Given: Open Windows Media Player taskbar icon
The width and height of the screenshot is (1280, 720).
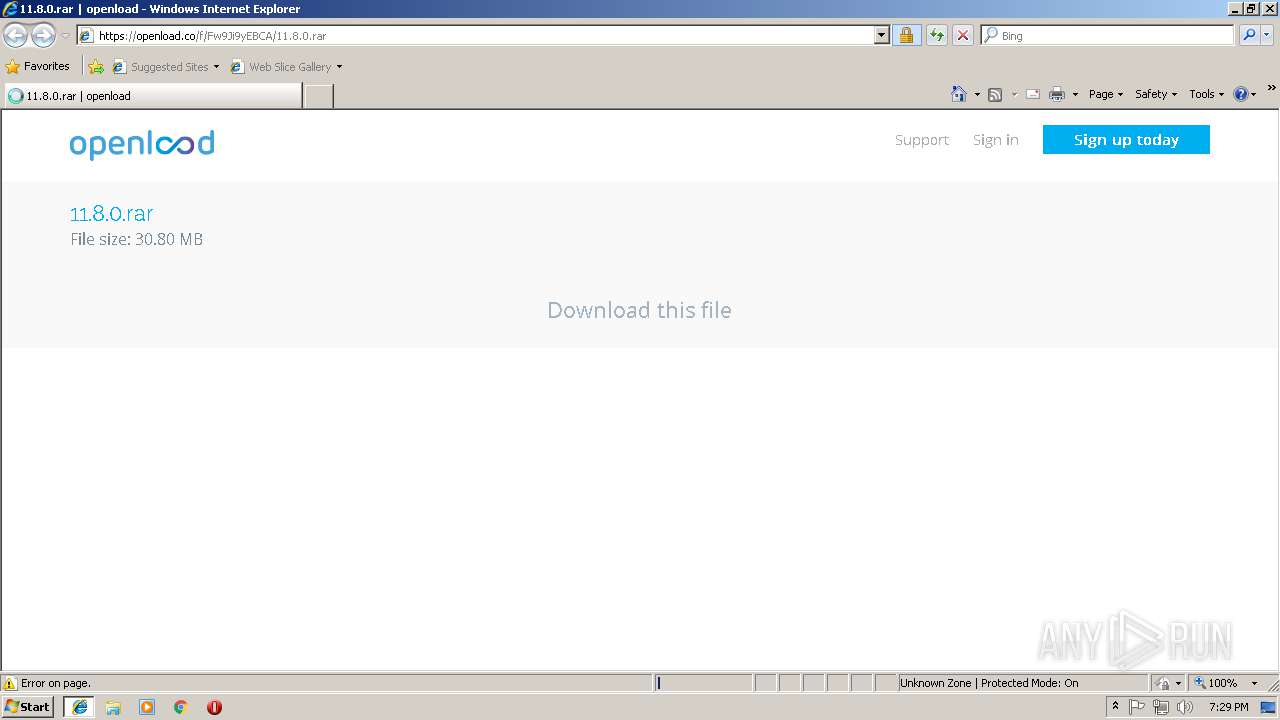Looking at the screenshot, I should click(x=147, y=707).
